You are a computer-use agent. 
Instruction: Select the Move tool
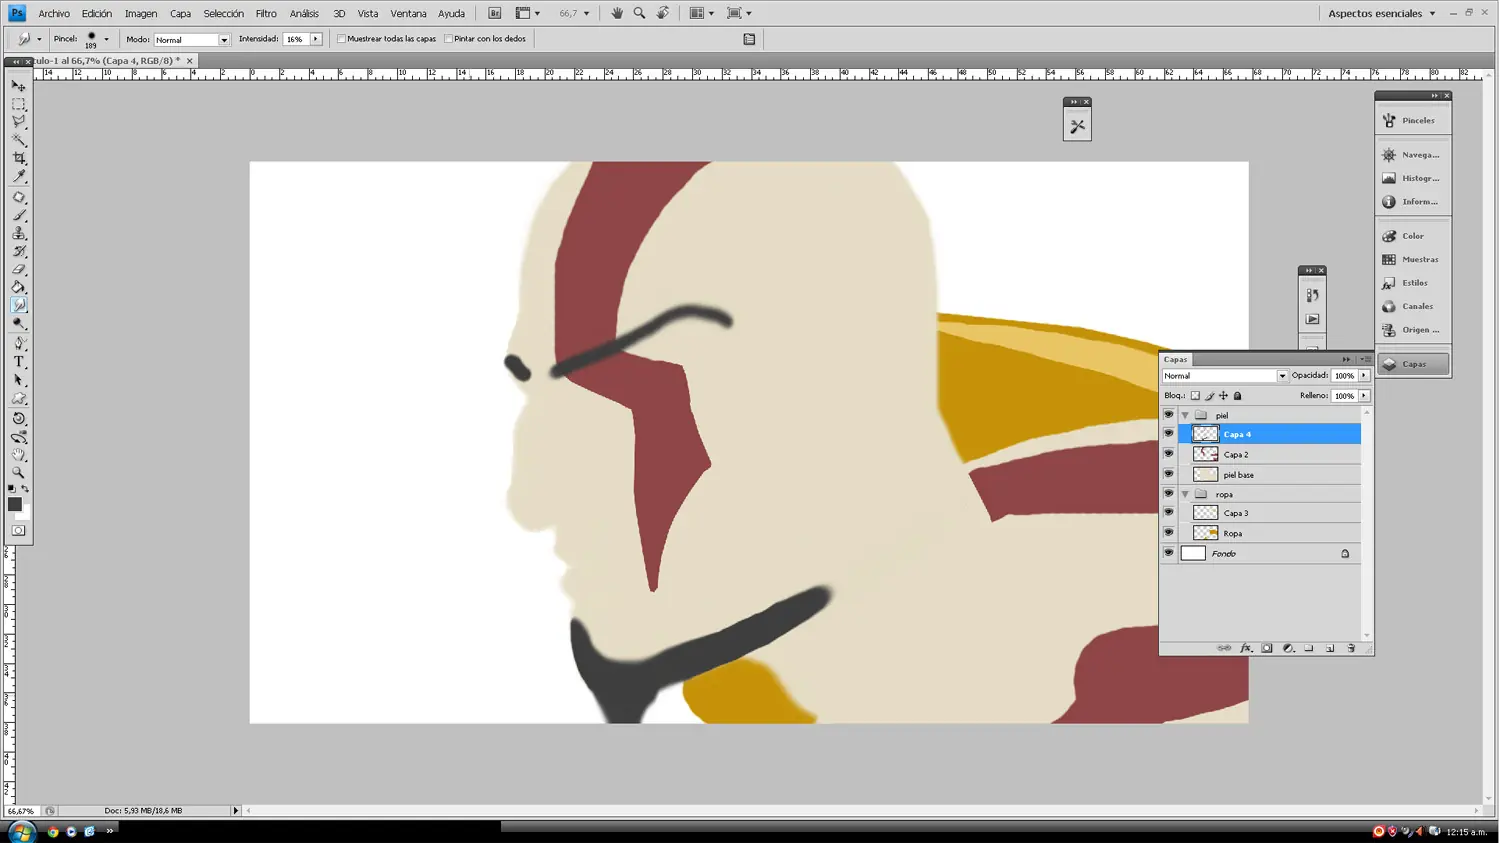(18, 86)
